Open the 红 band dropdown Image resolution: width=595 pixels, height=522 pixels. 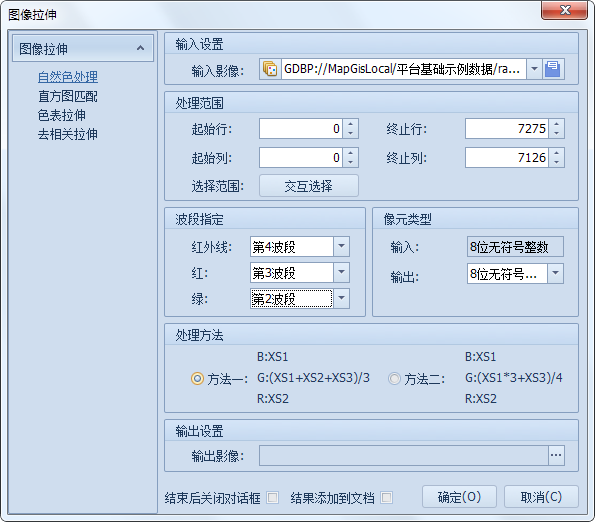point(342,272)
